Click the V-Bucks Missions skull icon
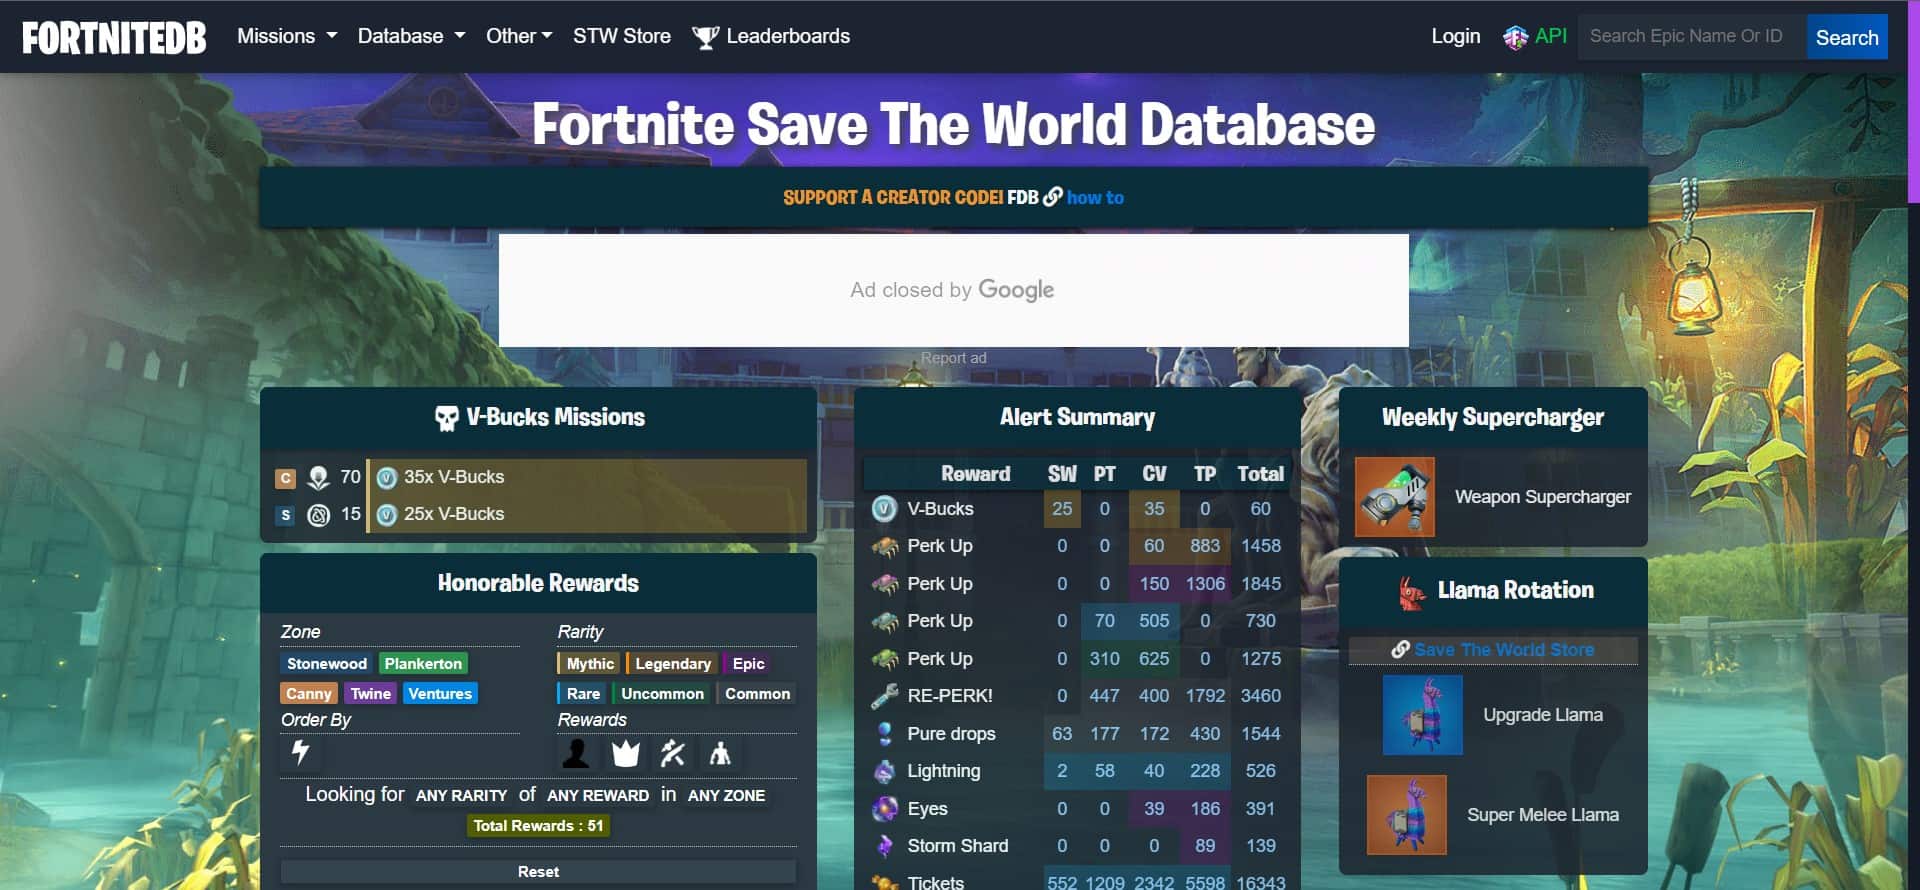 [447, 418]
